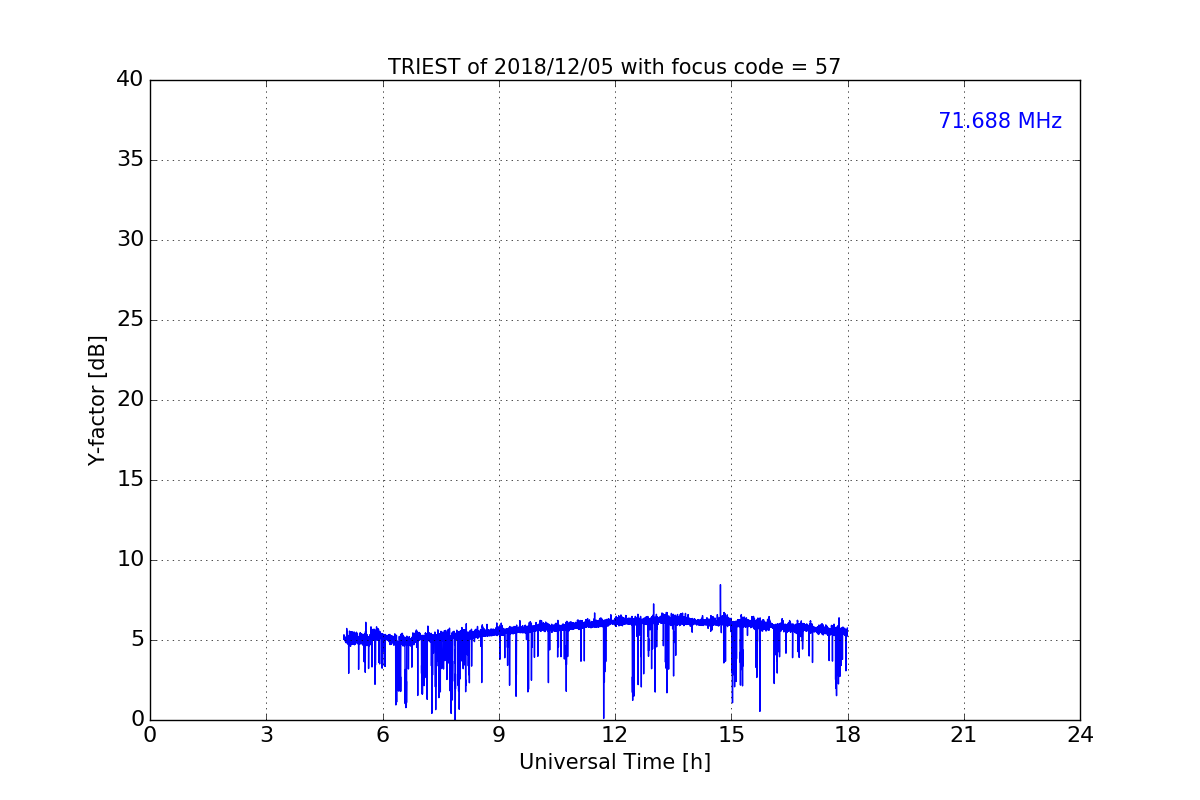Click the y-axis tick label '35'
This screenshot has width=1200, height=800.
click(130, 160)
